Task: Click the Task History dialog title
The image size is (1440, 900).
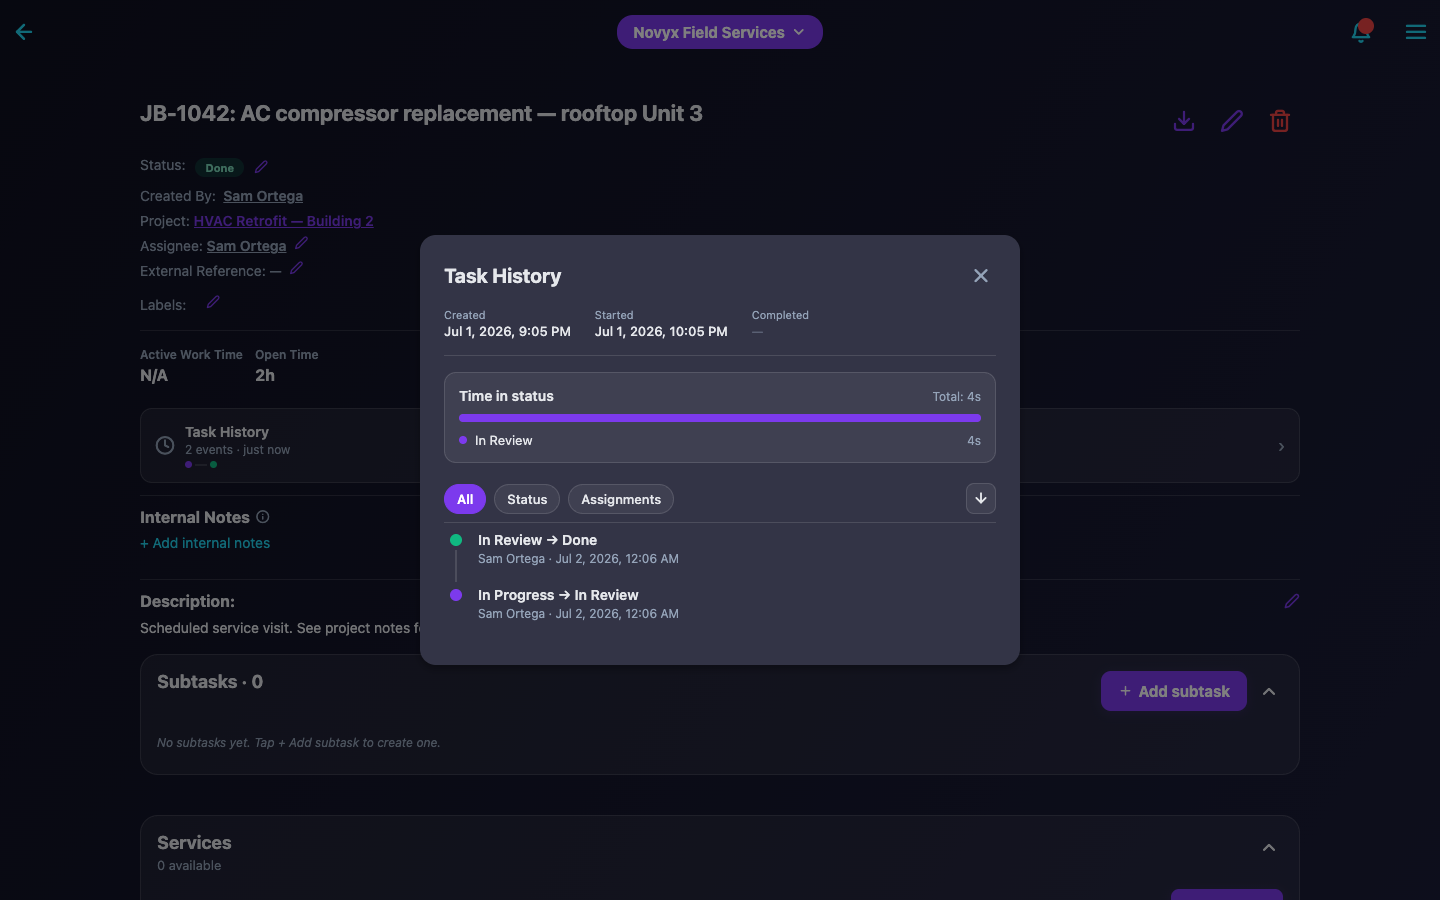Action: click(x=502, y=276)
